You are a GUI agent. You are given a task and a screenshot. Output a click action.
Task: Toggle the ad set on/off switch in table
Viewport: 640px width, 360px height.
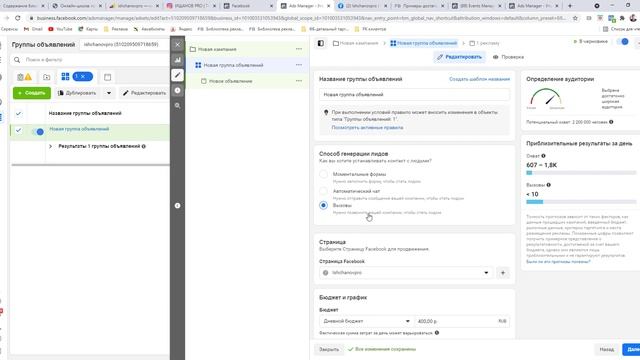click(x=38, y=131)
